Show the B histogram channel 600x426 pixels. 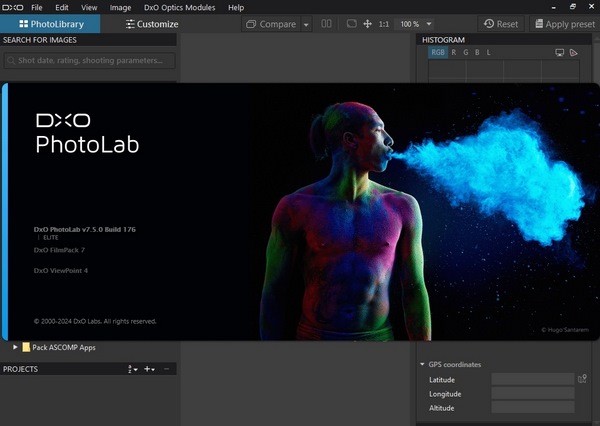[x=477, y=52]
